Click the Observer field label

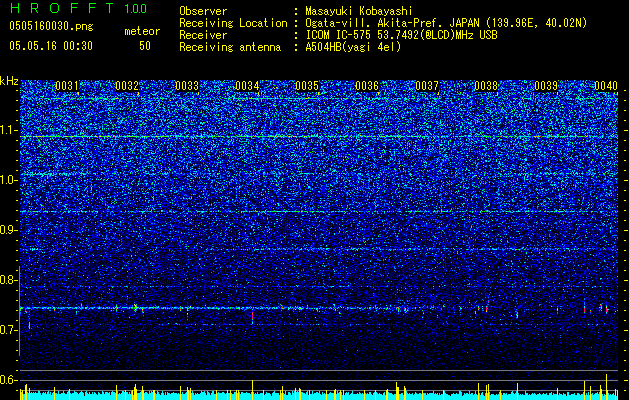tap(203, 11)
